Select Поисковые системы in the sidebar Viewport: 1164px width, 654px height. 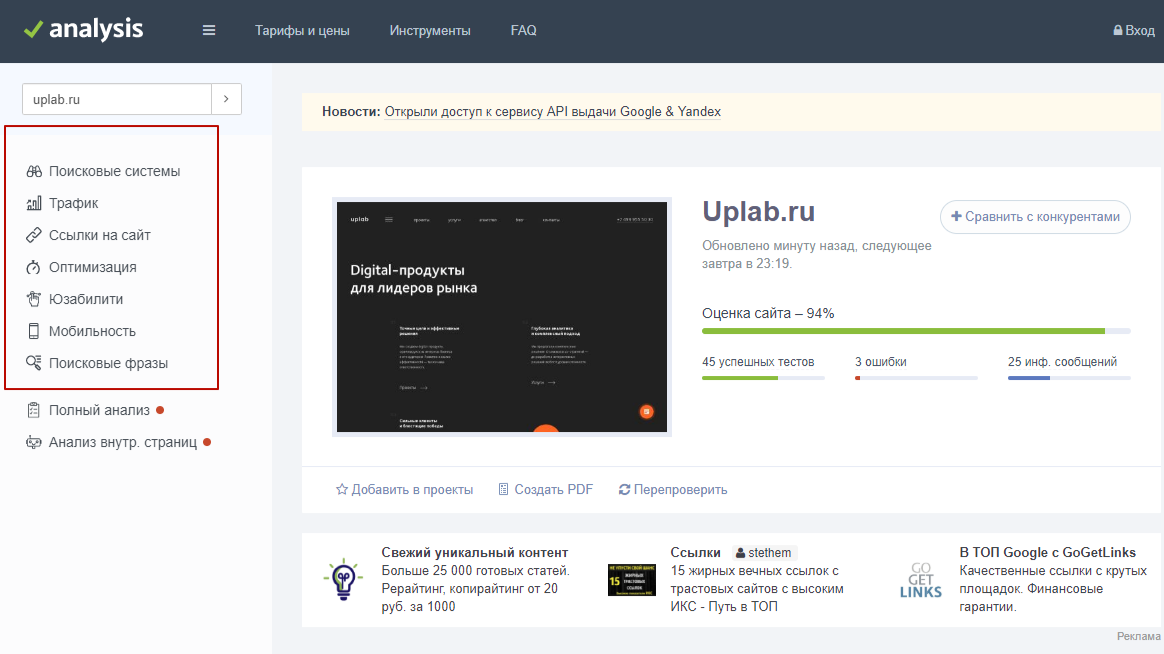coord(114,171)
